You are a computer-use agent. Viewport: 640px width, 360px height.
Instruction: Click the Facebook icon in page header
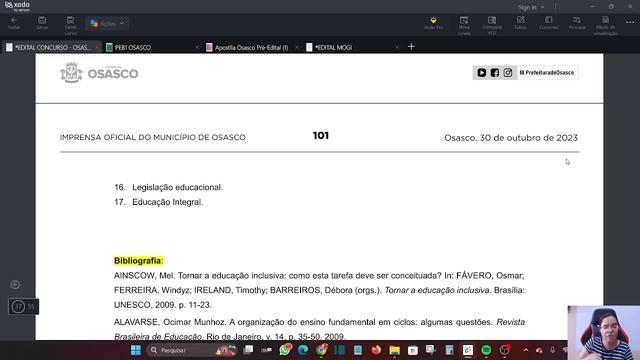[x=495, y=73]
